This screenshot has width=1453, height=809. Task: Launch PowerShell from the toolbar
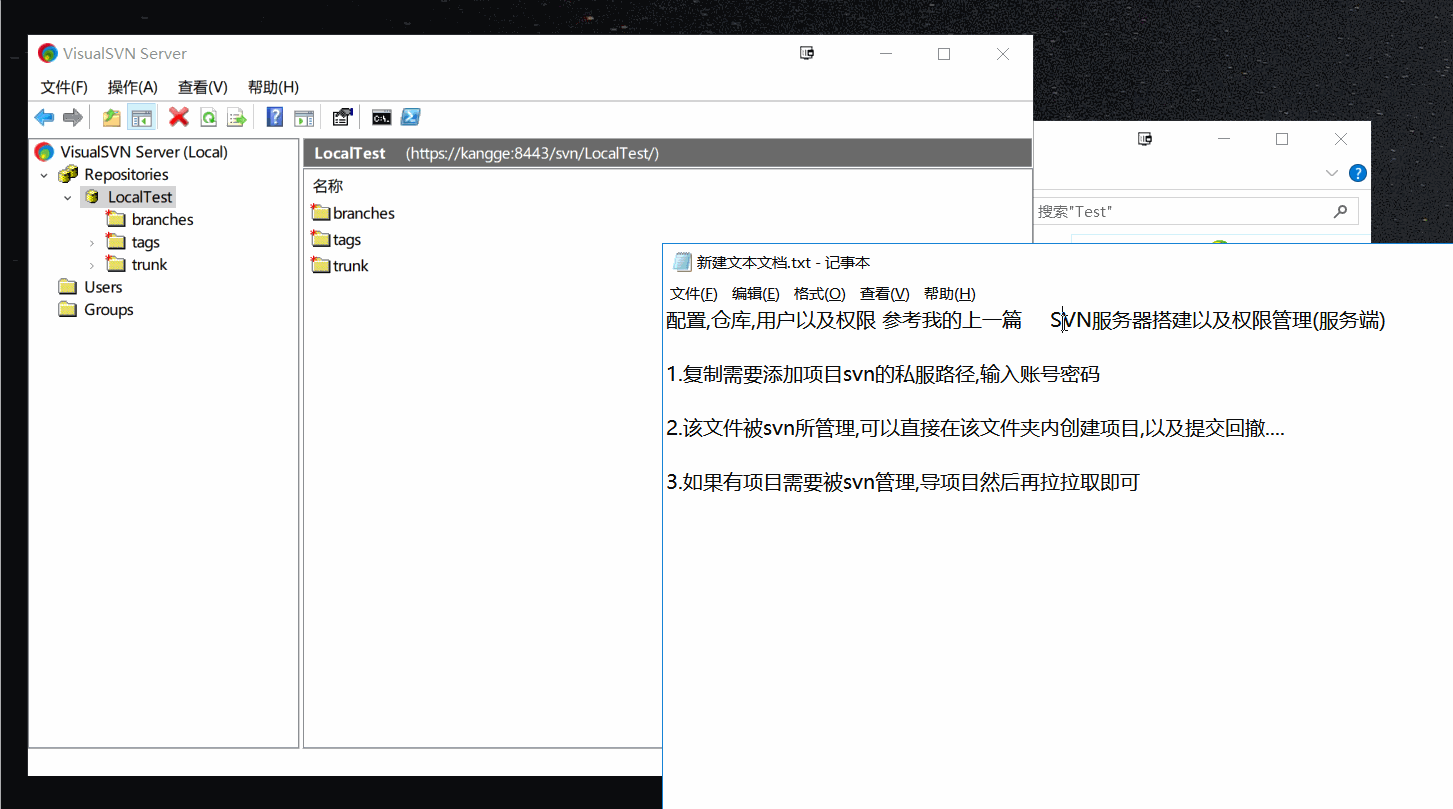411,117
